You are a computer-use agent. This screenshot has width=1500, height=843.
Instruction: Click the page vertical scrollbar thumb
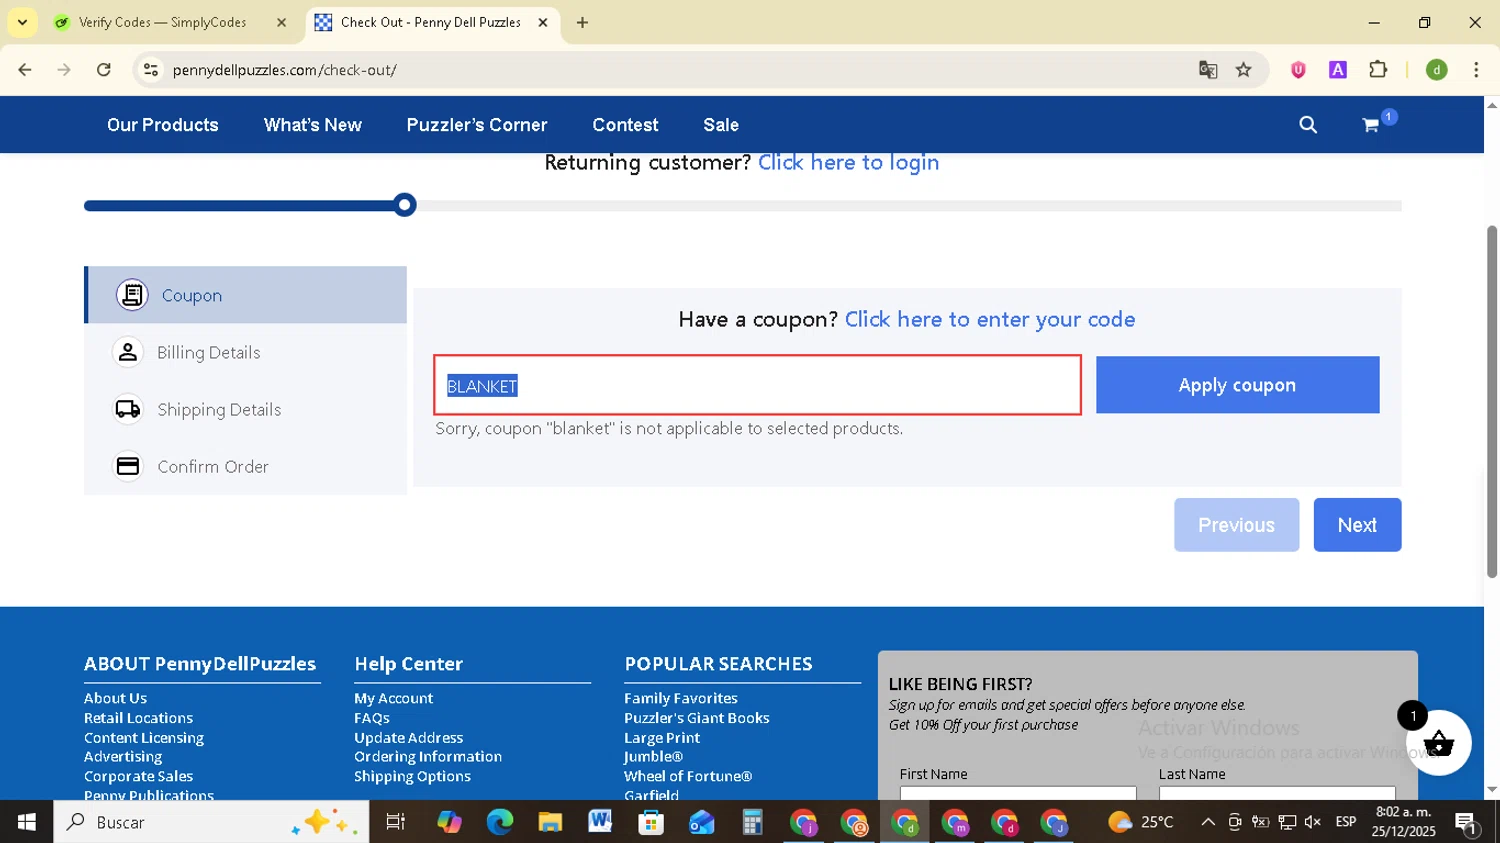pyautogui.click(x=1492, y=400)
